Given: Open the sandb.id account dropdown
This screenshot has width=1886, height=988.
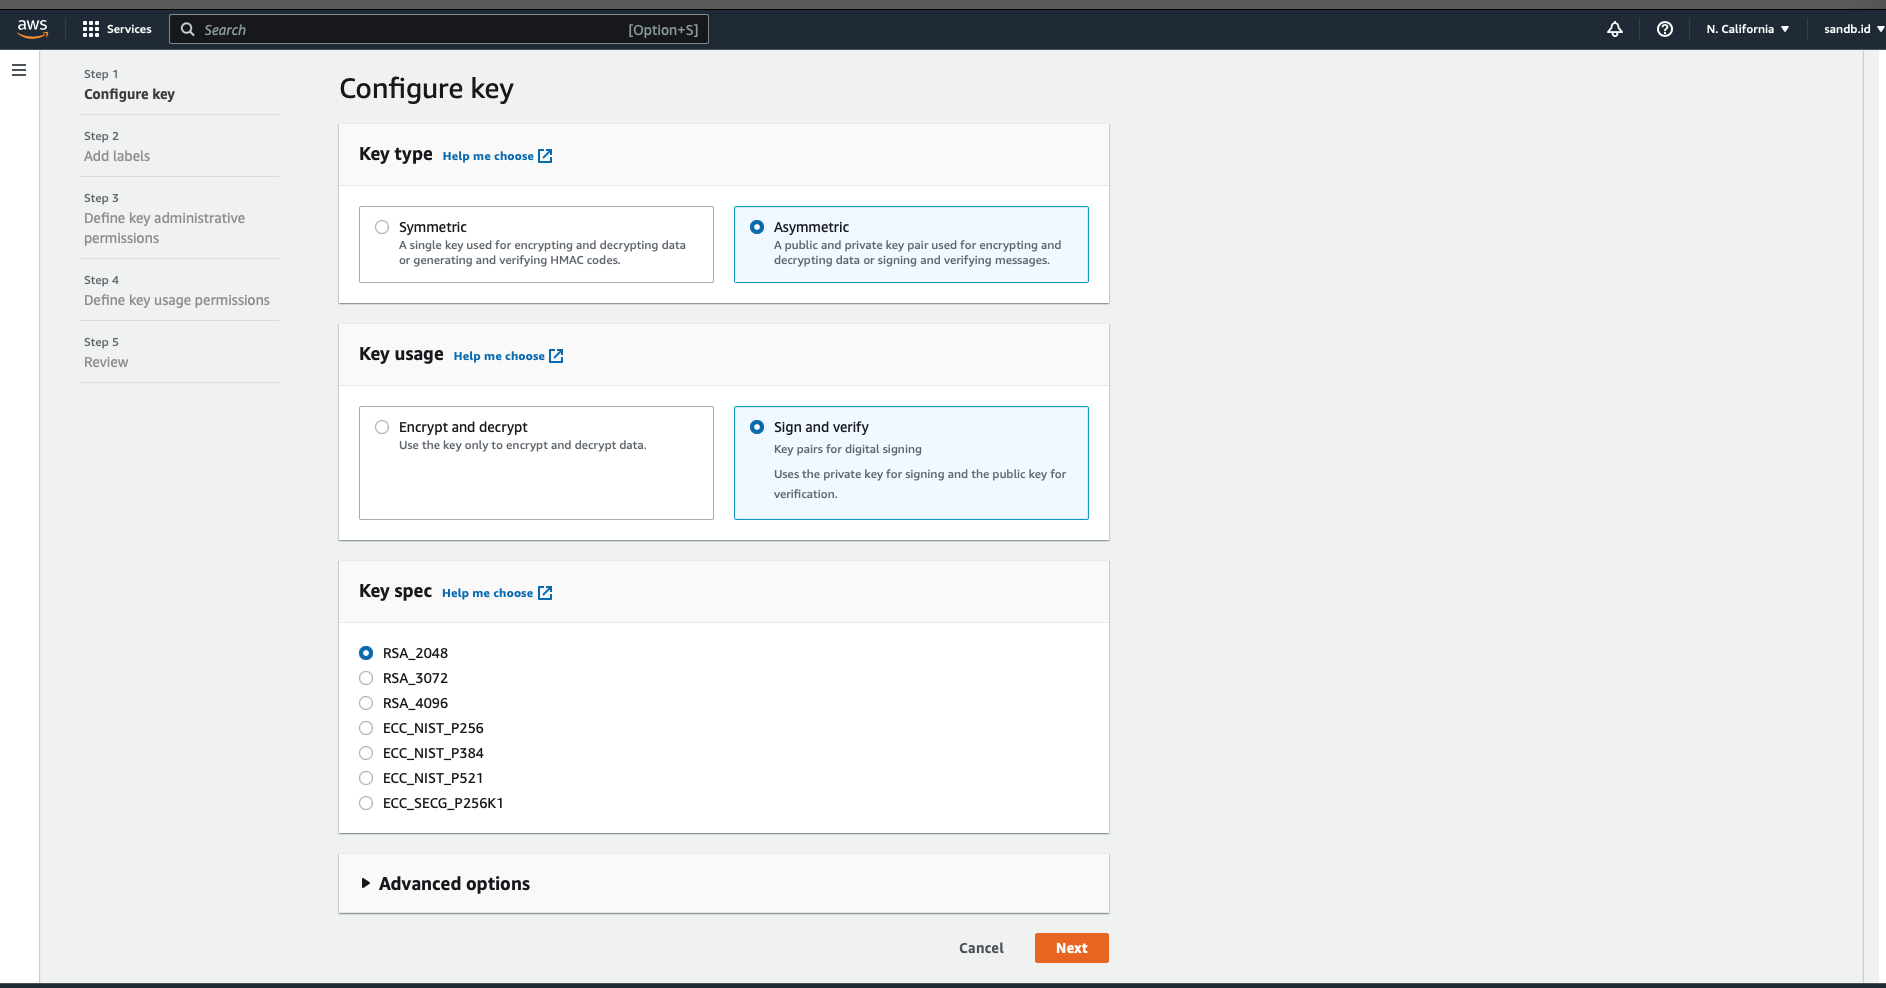Looking at the screenshot, I should click(x=1852, y=29).
